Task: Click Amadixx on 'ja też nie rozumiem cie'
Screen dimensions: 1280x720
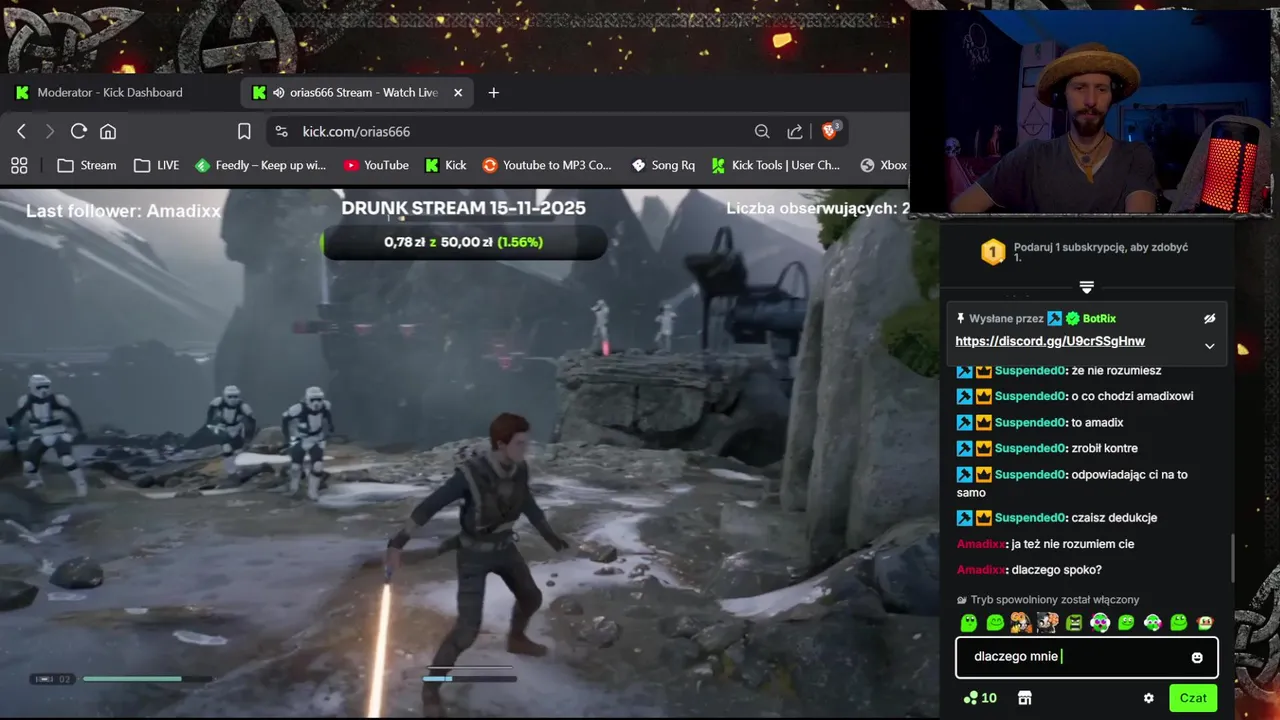Action: pos(980,544)
